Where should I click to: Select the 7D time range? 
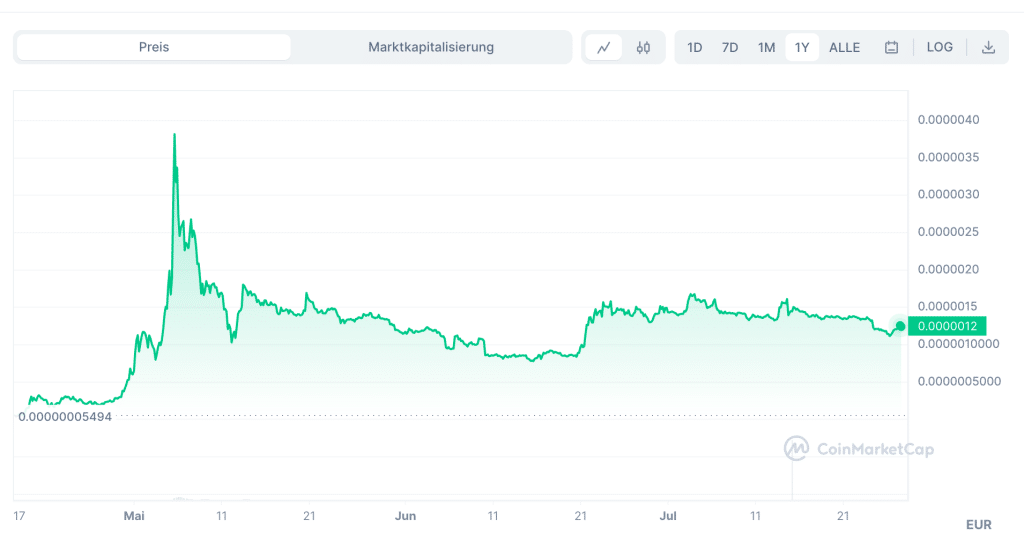tap(730, 47)
